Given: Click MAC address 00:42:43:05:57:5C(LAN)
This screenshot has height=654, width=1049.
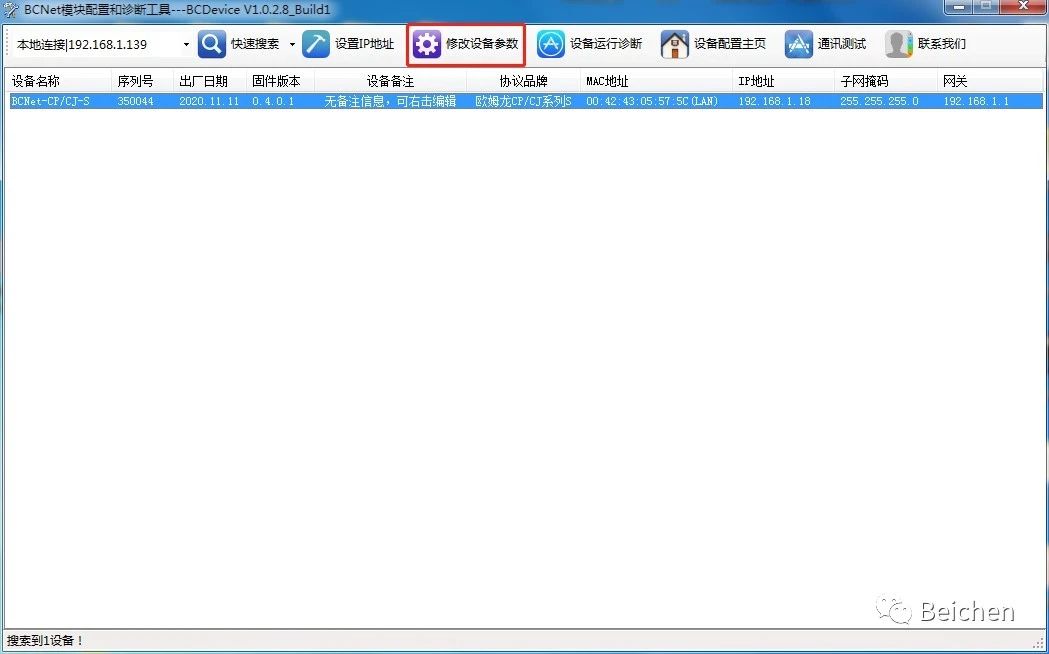Looking at the screenshot, I should point(652,102).
